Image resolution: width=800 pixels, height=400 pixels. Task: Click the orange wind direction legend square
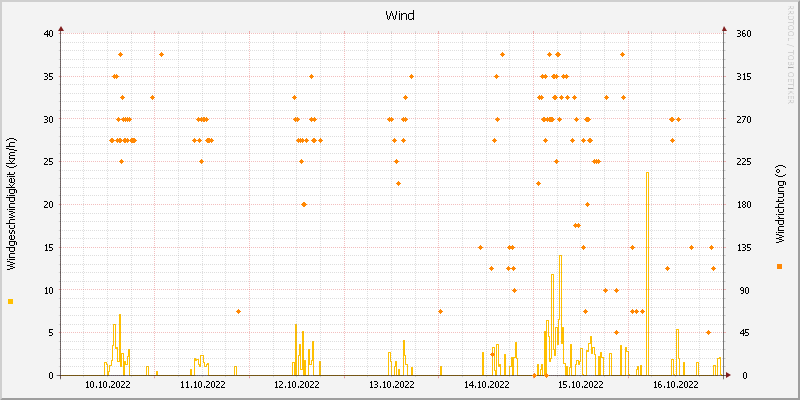click(x=779, y=266)
